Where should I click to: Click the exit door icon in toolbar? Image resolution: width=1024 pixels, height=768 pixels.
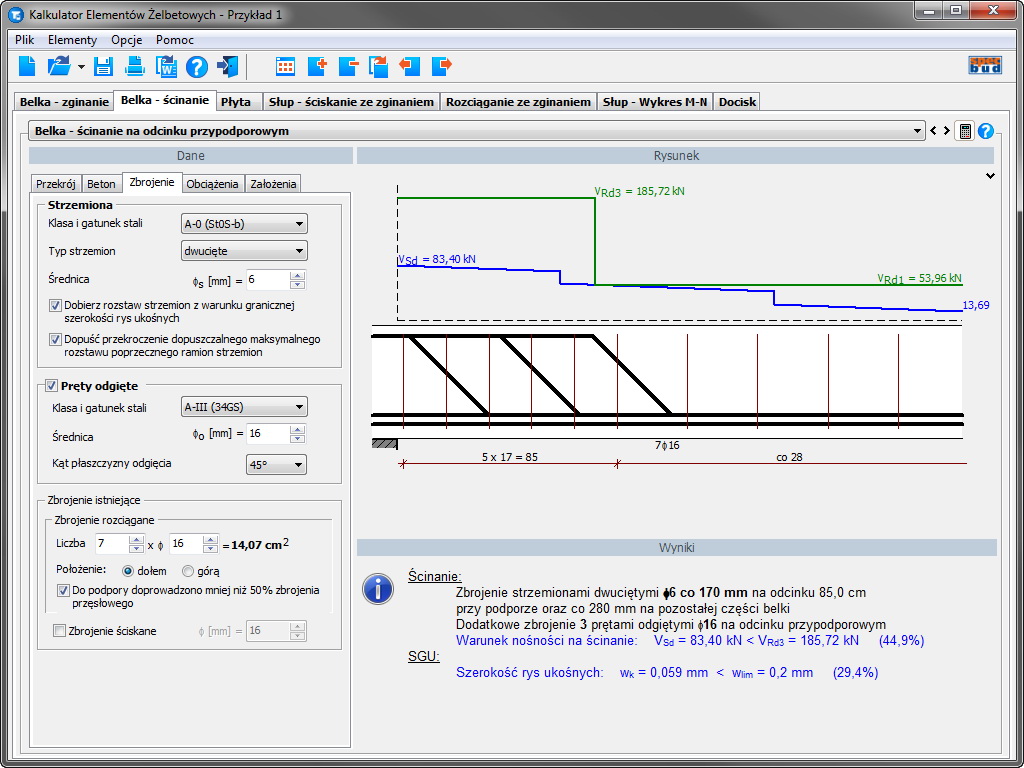pyautogui.click(x=229, y=67)
